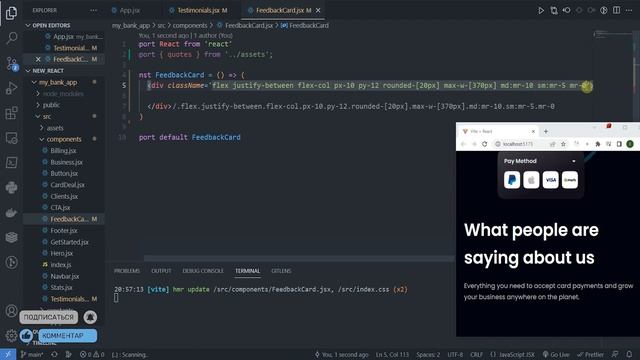
Task: Click the remote window icon in status bar
Action: (x=8, y=354)
